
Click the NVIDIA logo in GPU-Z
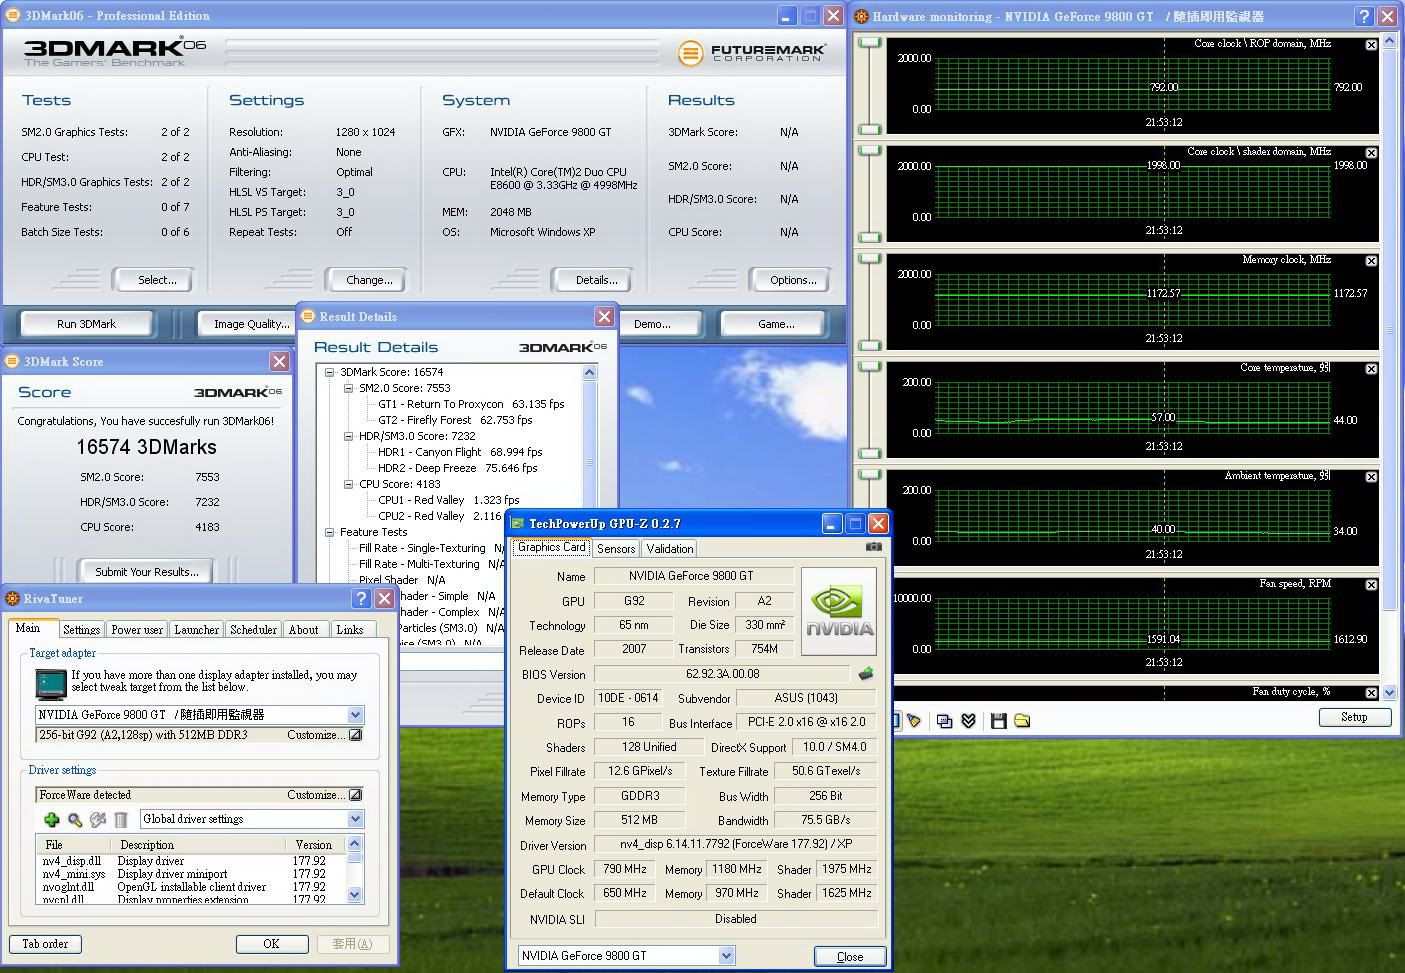click(839, 611)
